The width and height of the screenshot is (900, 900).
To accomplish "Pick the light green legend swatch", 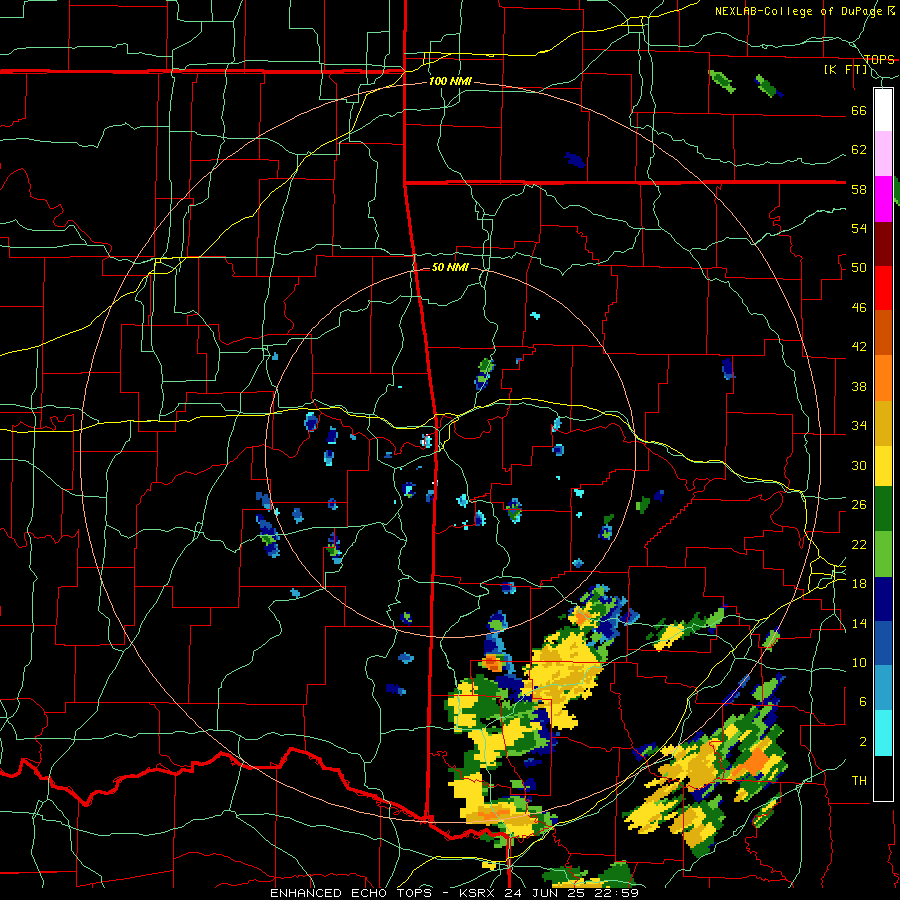I will [x=883, y=554].
